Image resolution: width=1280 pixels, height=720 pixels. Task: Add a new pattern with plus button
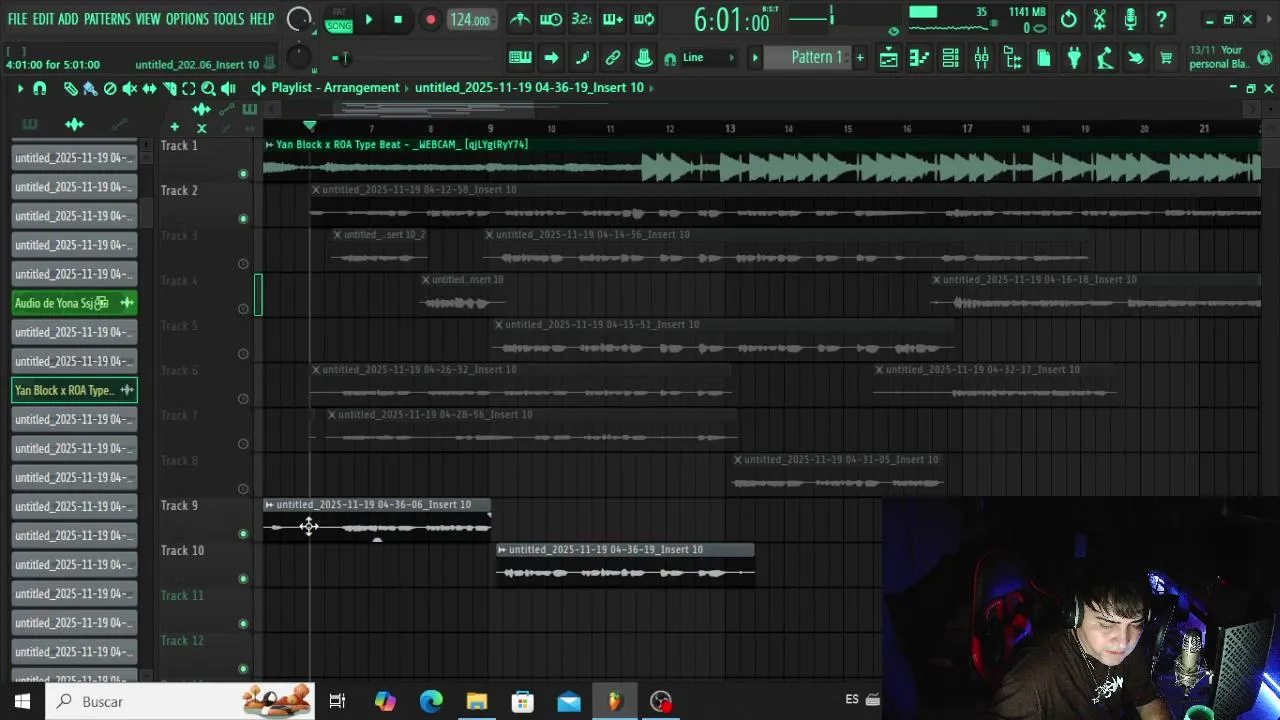860,58
